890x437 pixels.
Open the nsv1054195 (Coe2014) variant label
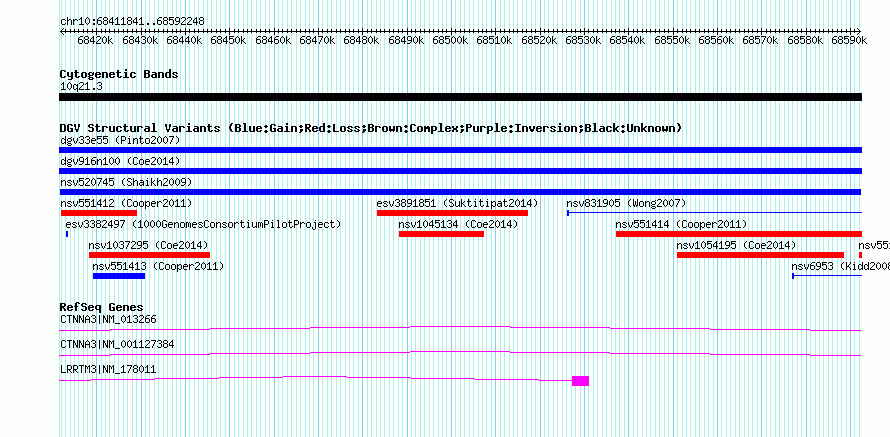(737, 245)
